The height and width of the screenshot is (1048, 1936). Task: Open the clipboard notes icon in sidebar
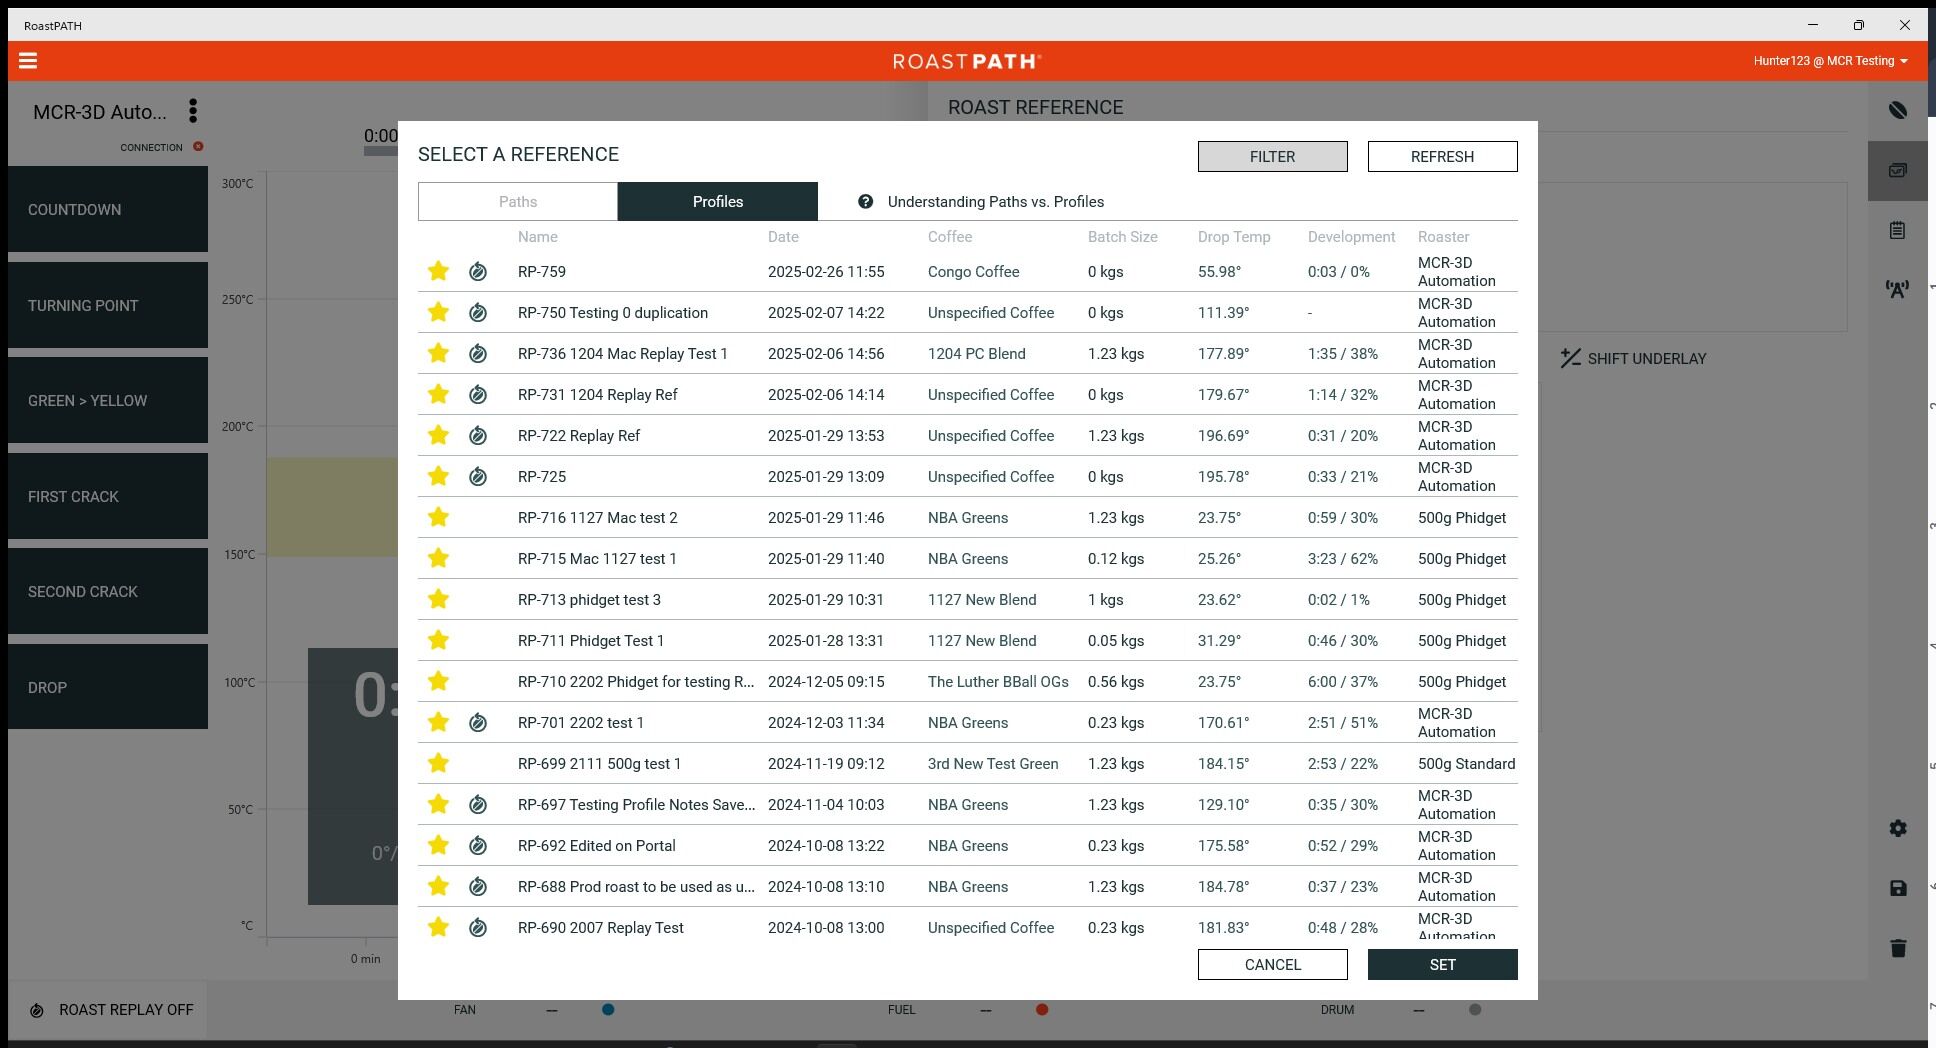click(1897, 230)
